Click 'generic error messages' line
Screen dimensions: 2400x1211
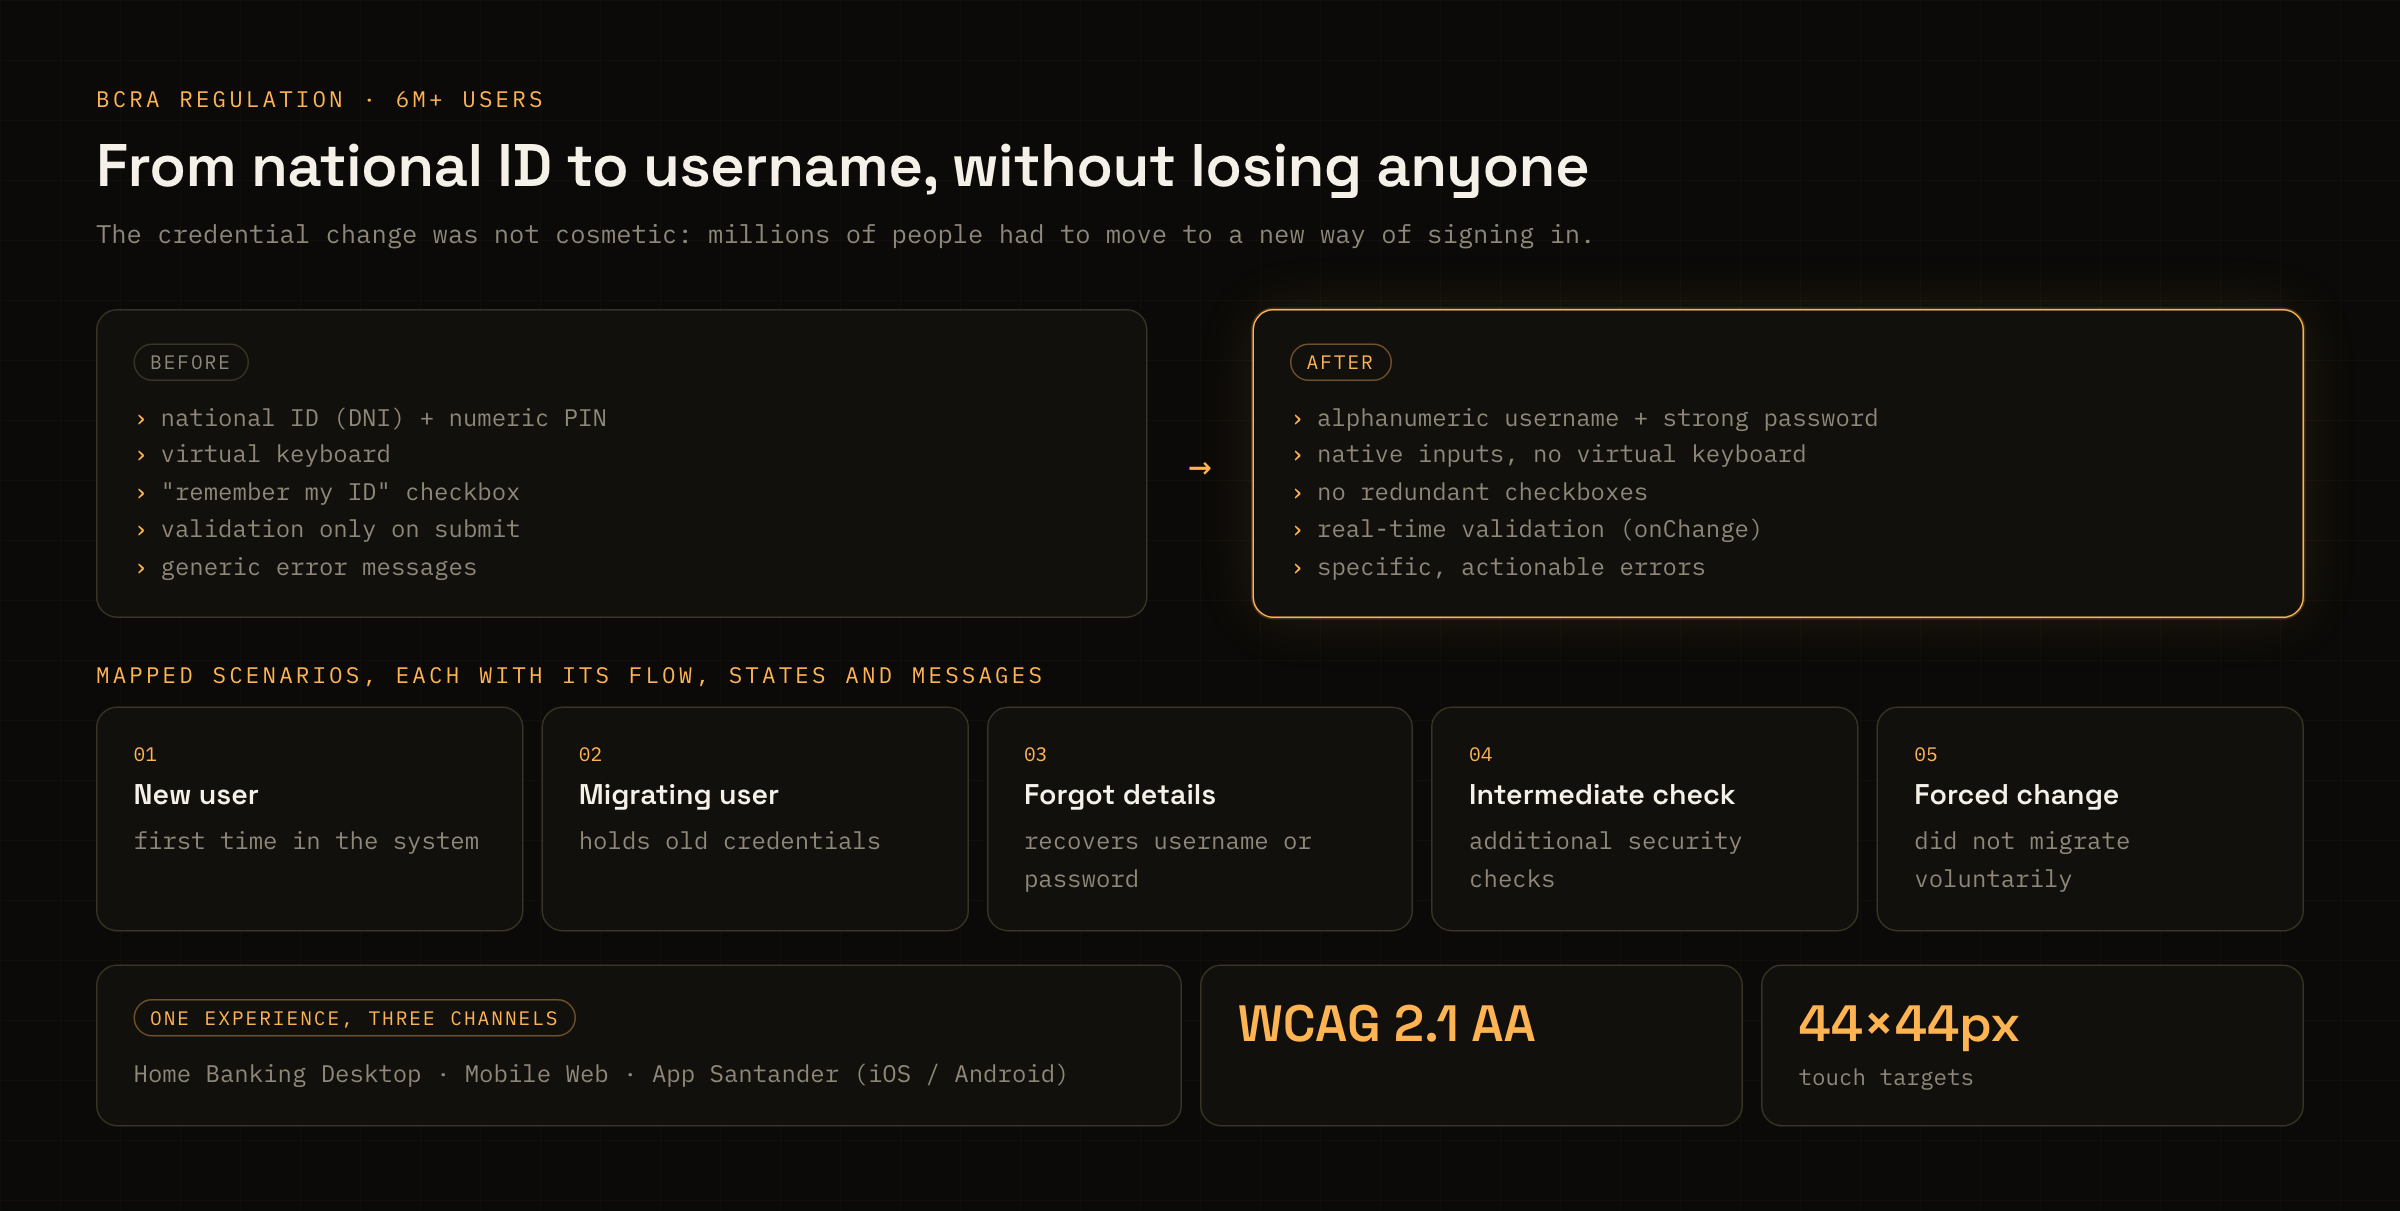pyautogui.click(x=319, y=567)
